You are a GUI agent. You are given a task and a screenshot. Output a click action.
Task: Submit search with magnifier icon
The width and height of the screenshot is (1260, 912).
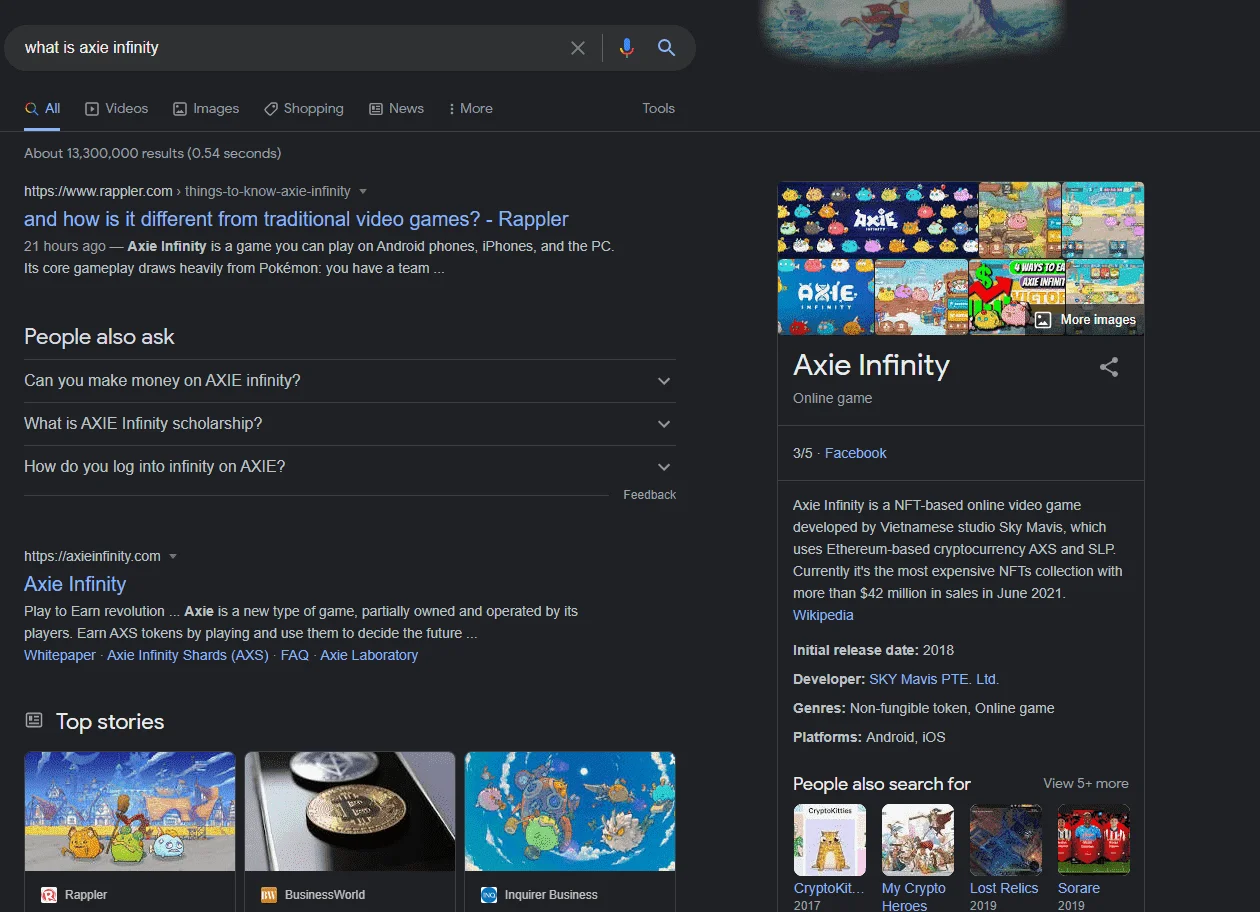click(x=666, y=48)
